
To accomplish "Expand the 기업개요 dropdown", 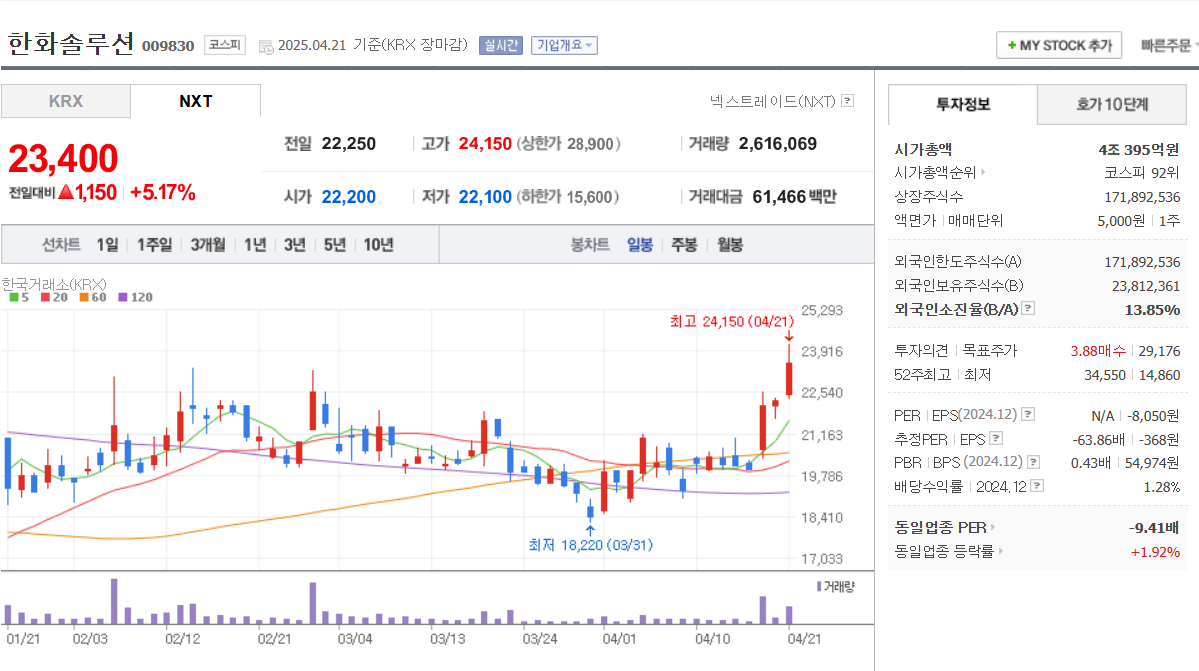I will [564, 46].
